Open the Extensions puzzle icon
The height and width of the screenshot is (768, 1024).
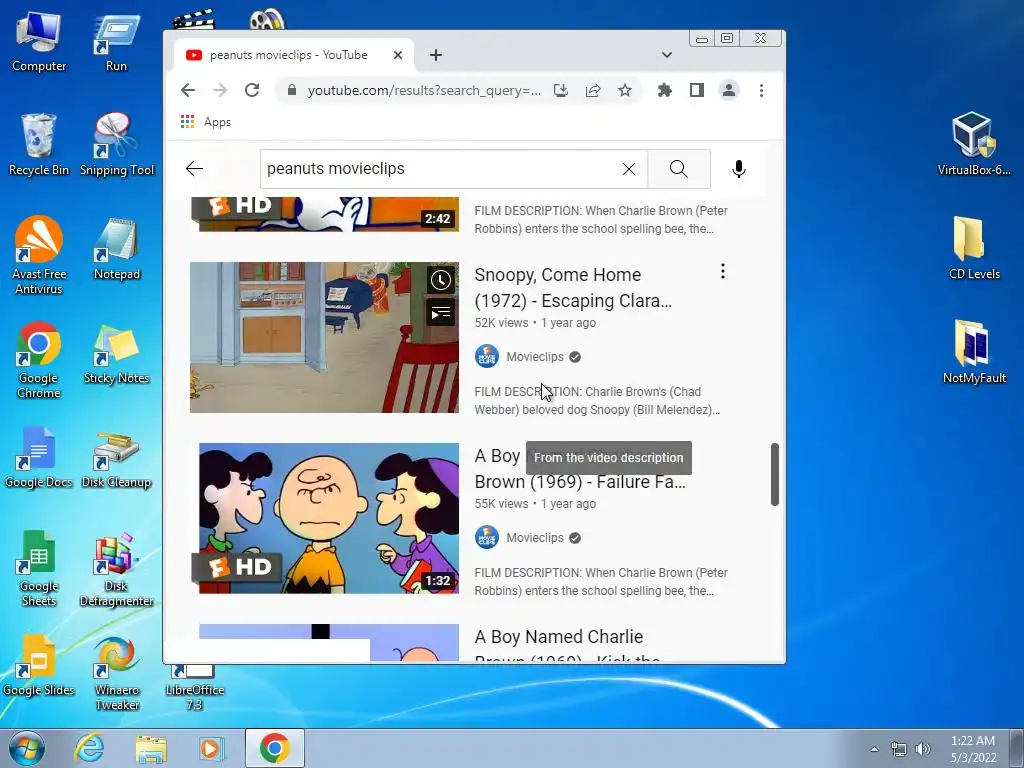[665, 90]
